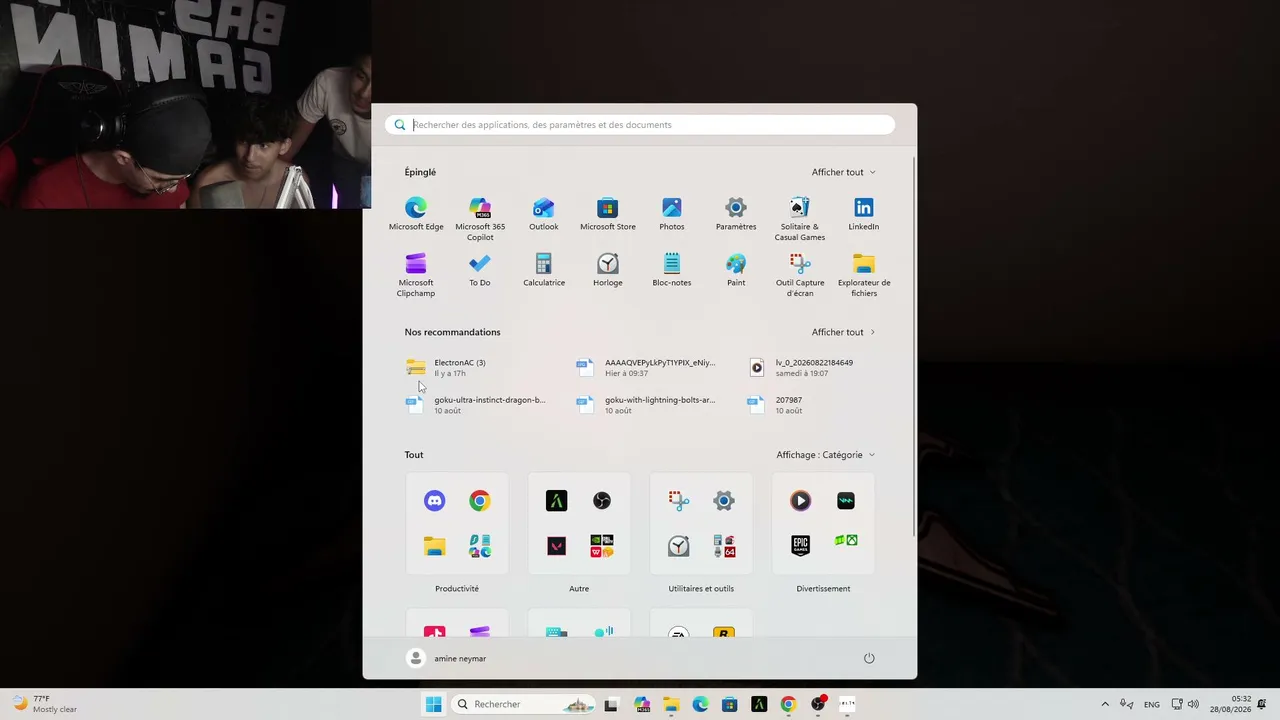Open Microsoft Store from the taskbar

tap(729, 704)
